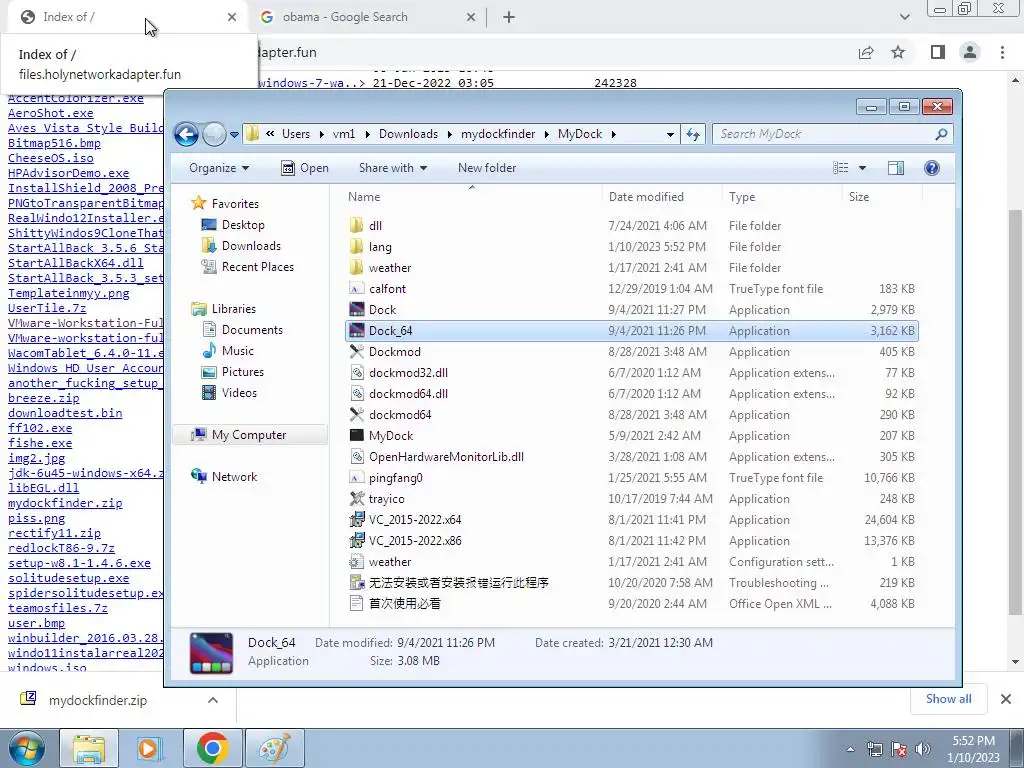Expand the address bar history dropdown

click(670, 135)
